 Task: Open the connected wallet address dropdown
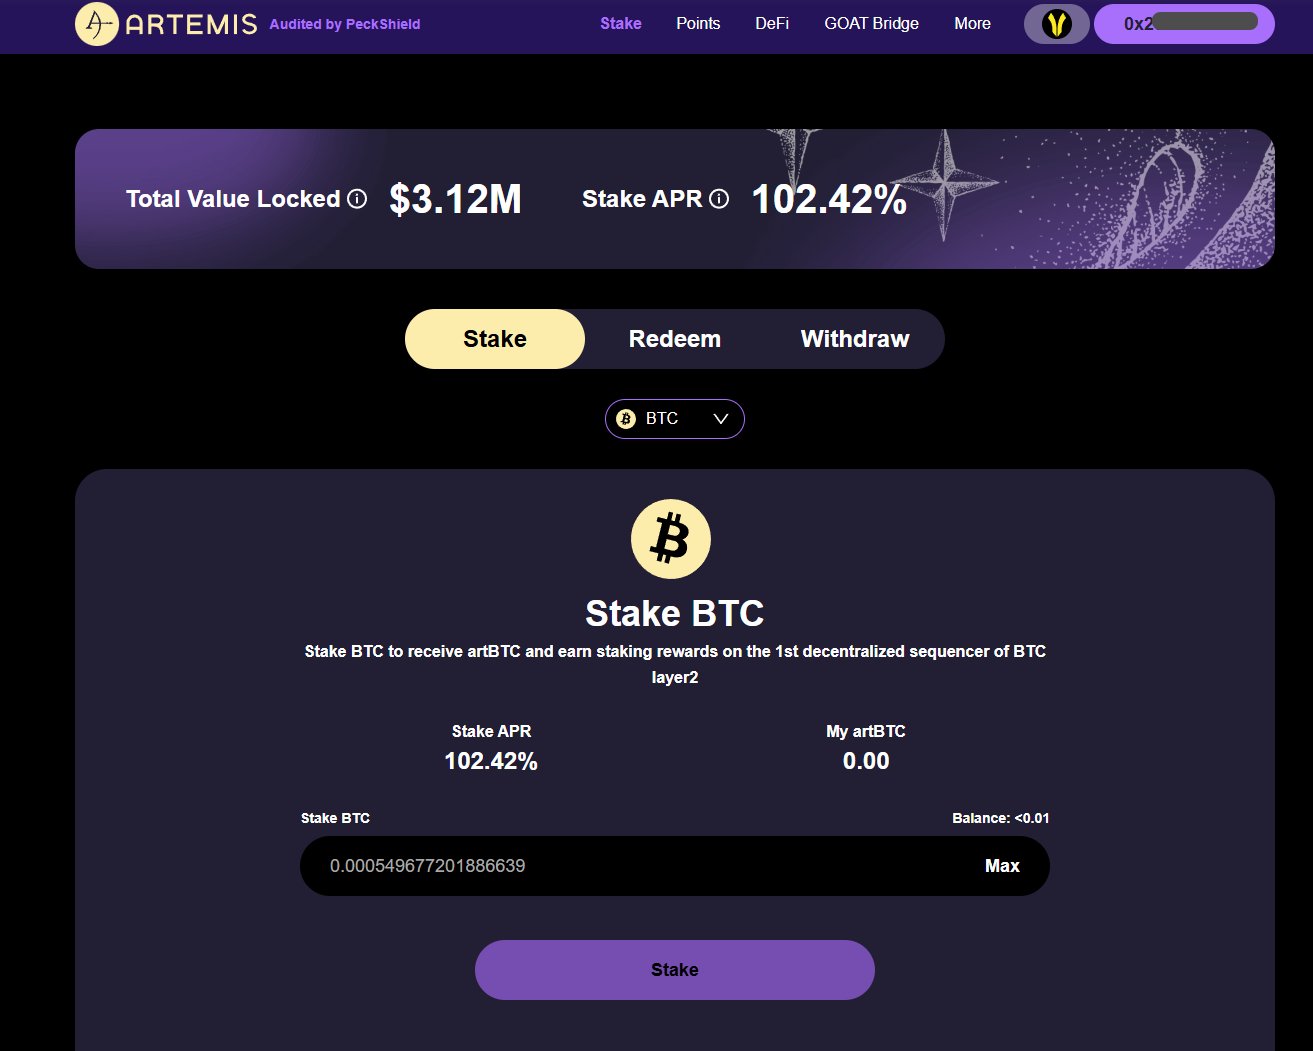click(x=1183, y=23)
